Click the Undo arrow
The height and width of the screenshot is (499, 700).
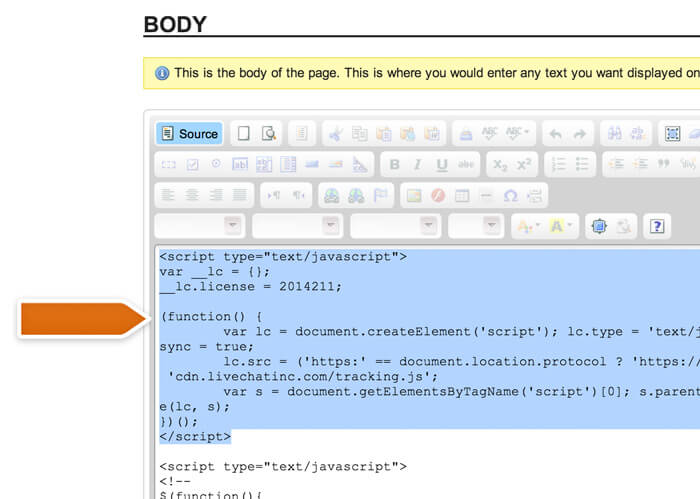(x=556, y=133)
